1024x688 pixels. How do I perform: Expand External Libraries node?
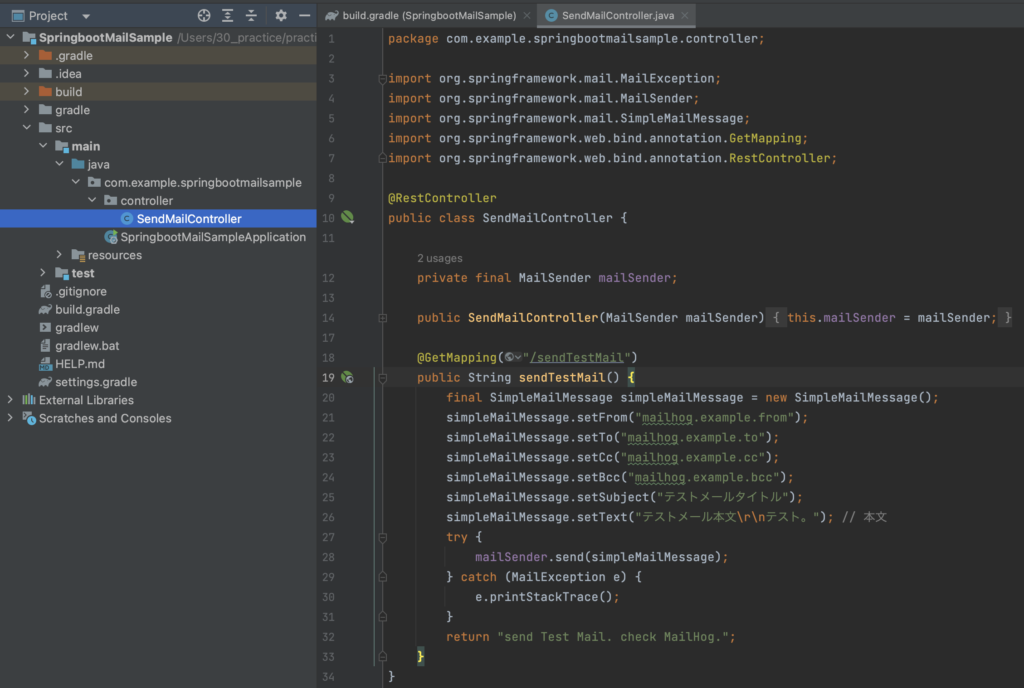(10, 400)
